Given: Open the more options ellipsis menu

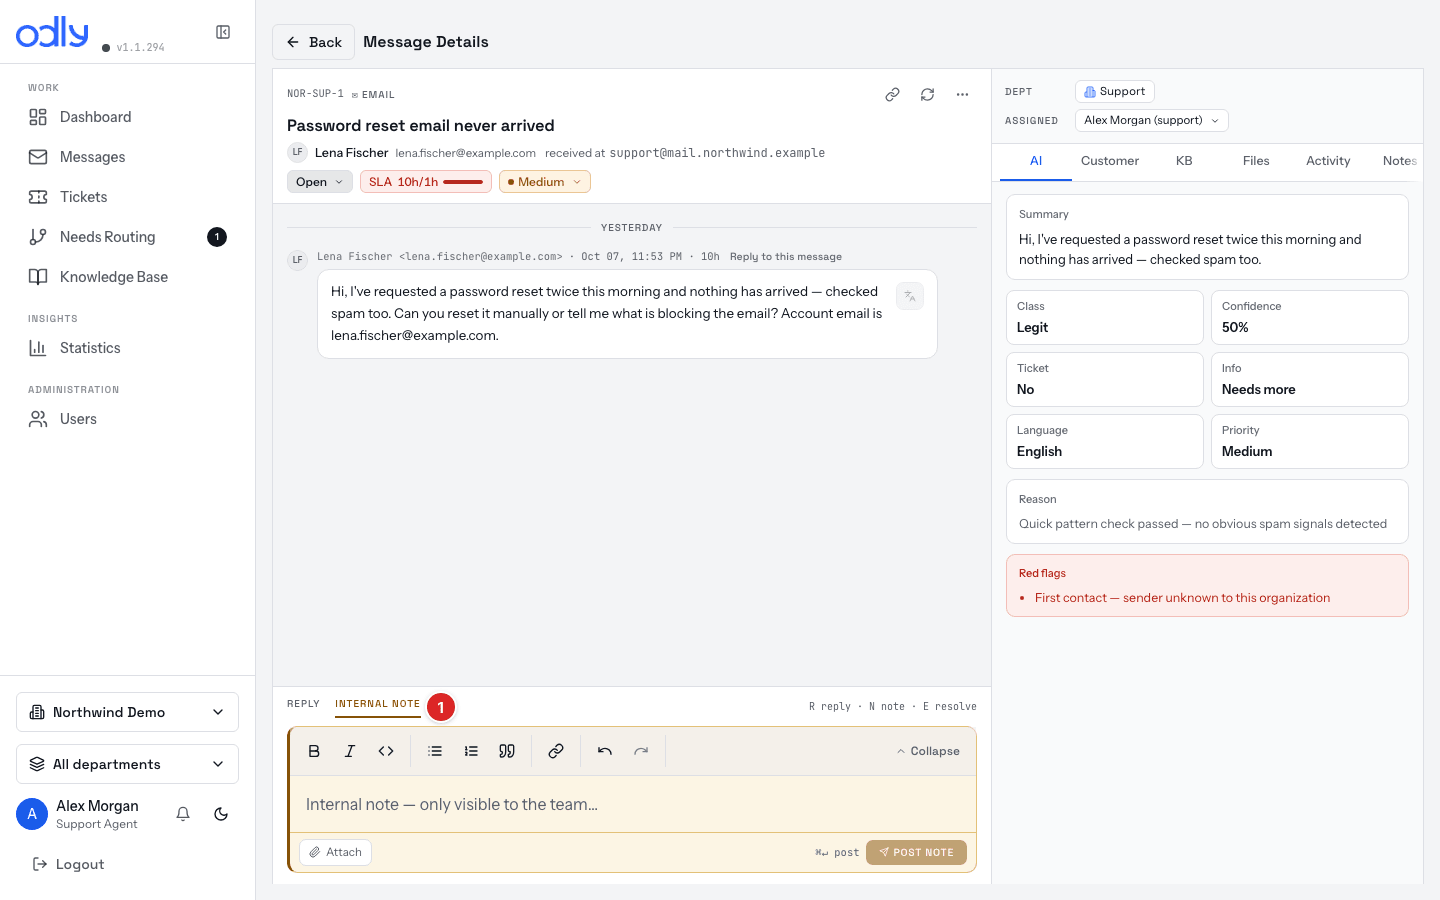Looking at the screenshot, I should coord(962,95).
